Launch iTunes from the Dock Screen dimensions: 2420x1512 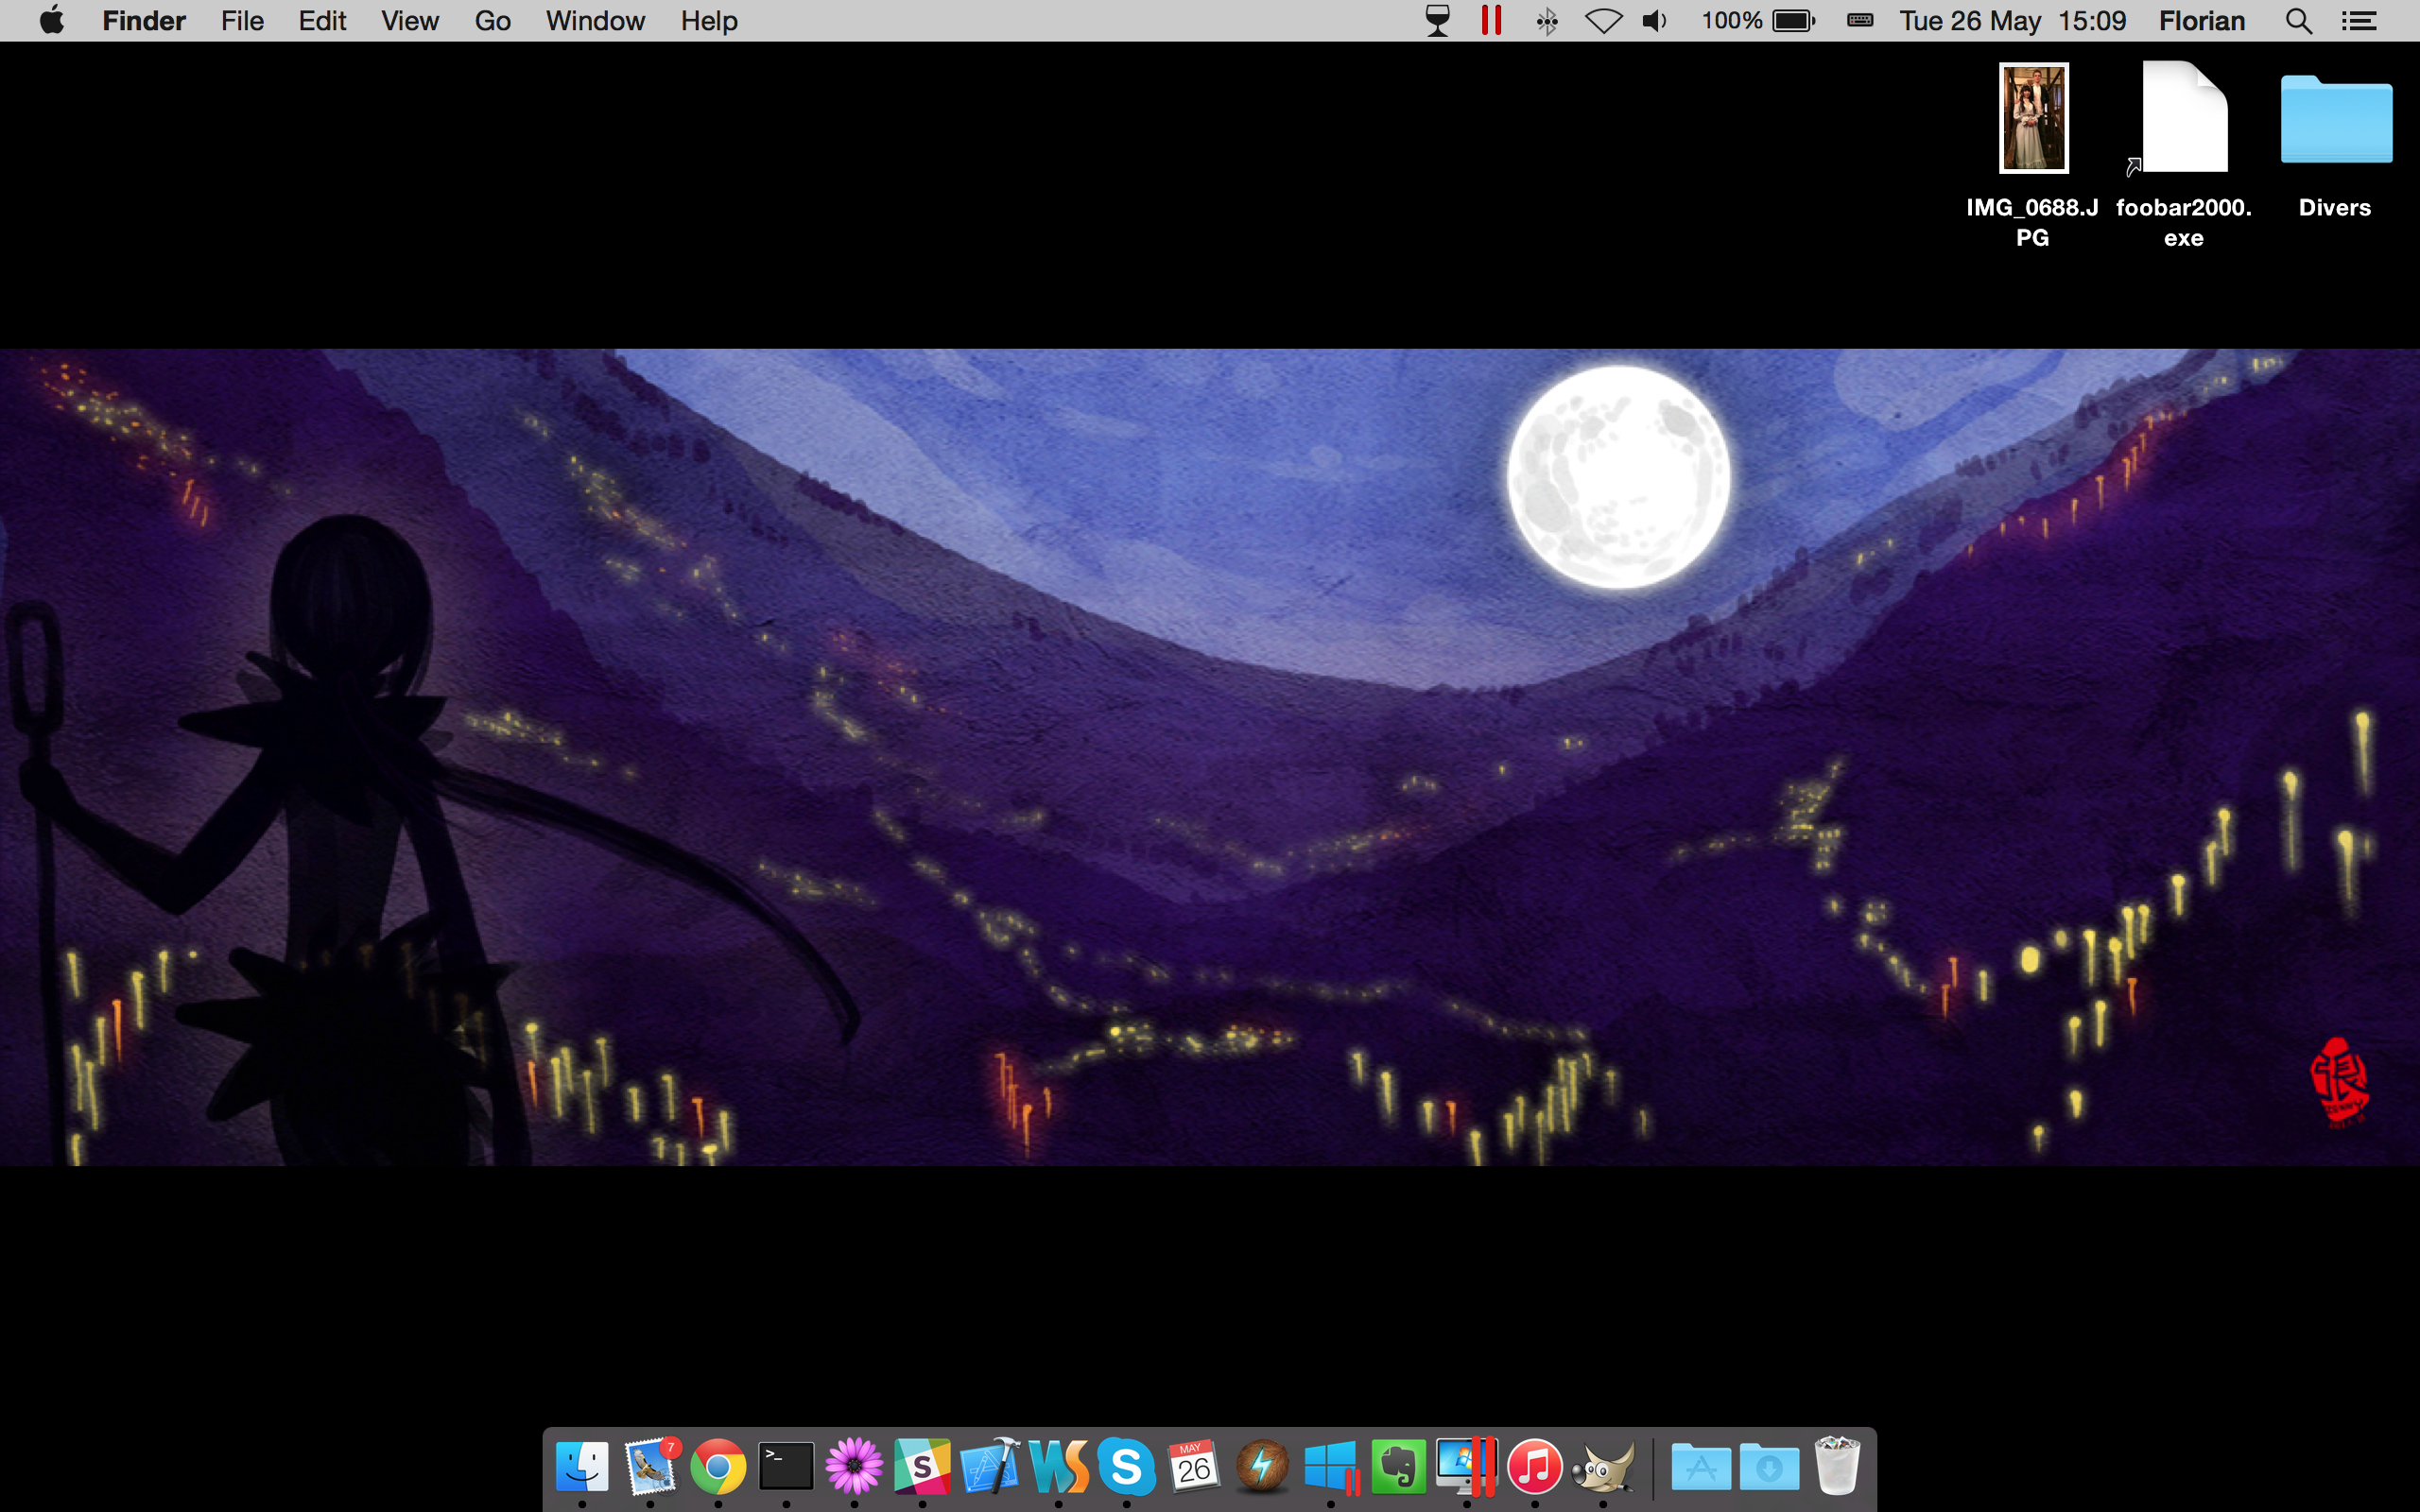pos(1534,1467)
